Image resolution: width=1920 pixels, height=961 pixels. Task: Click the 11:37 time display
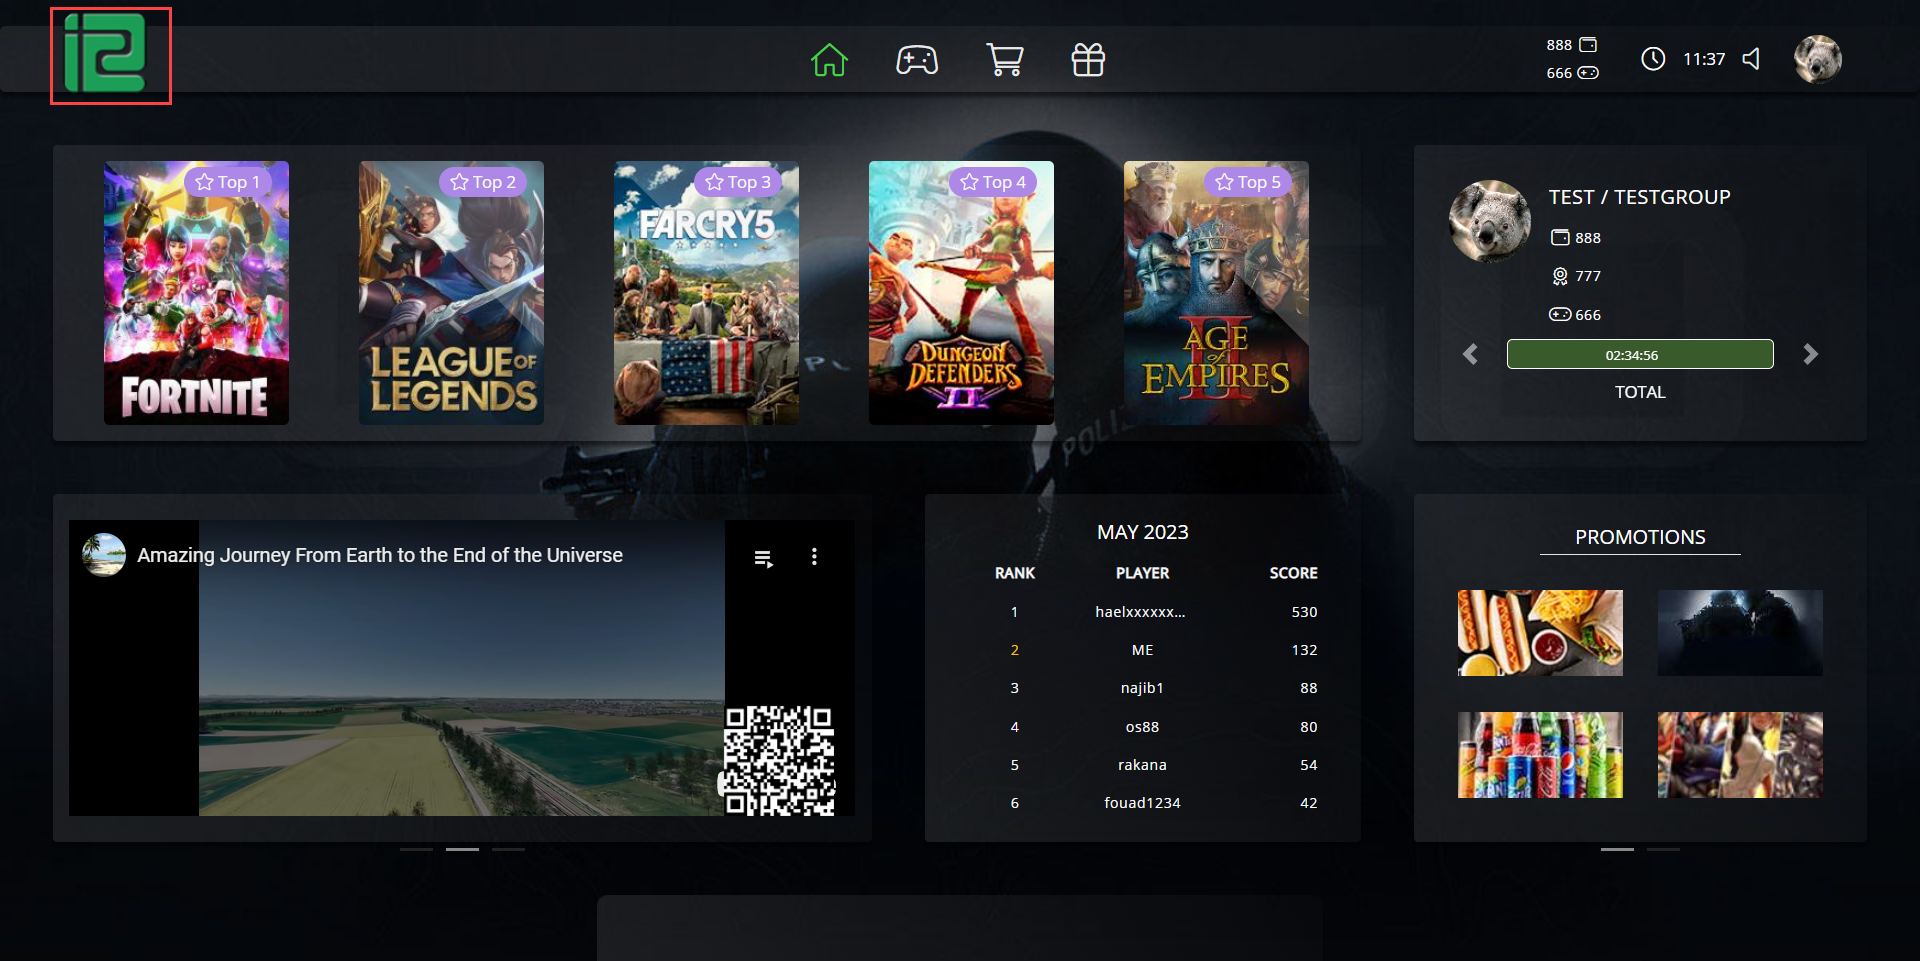1704,59
